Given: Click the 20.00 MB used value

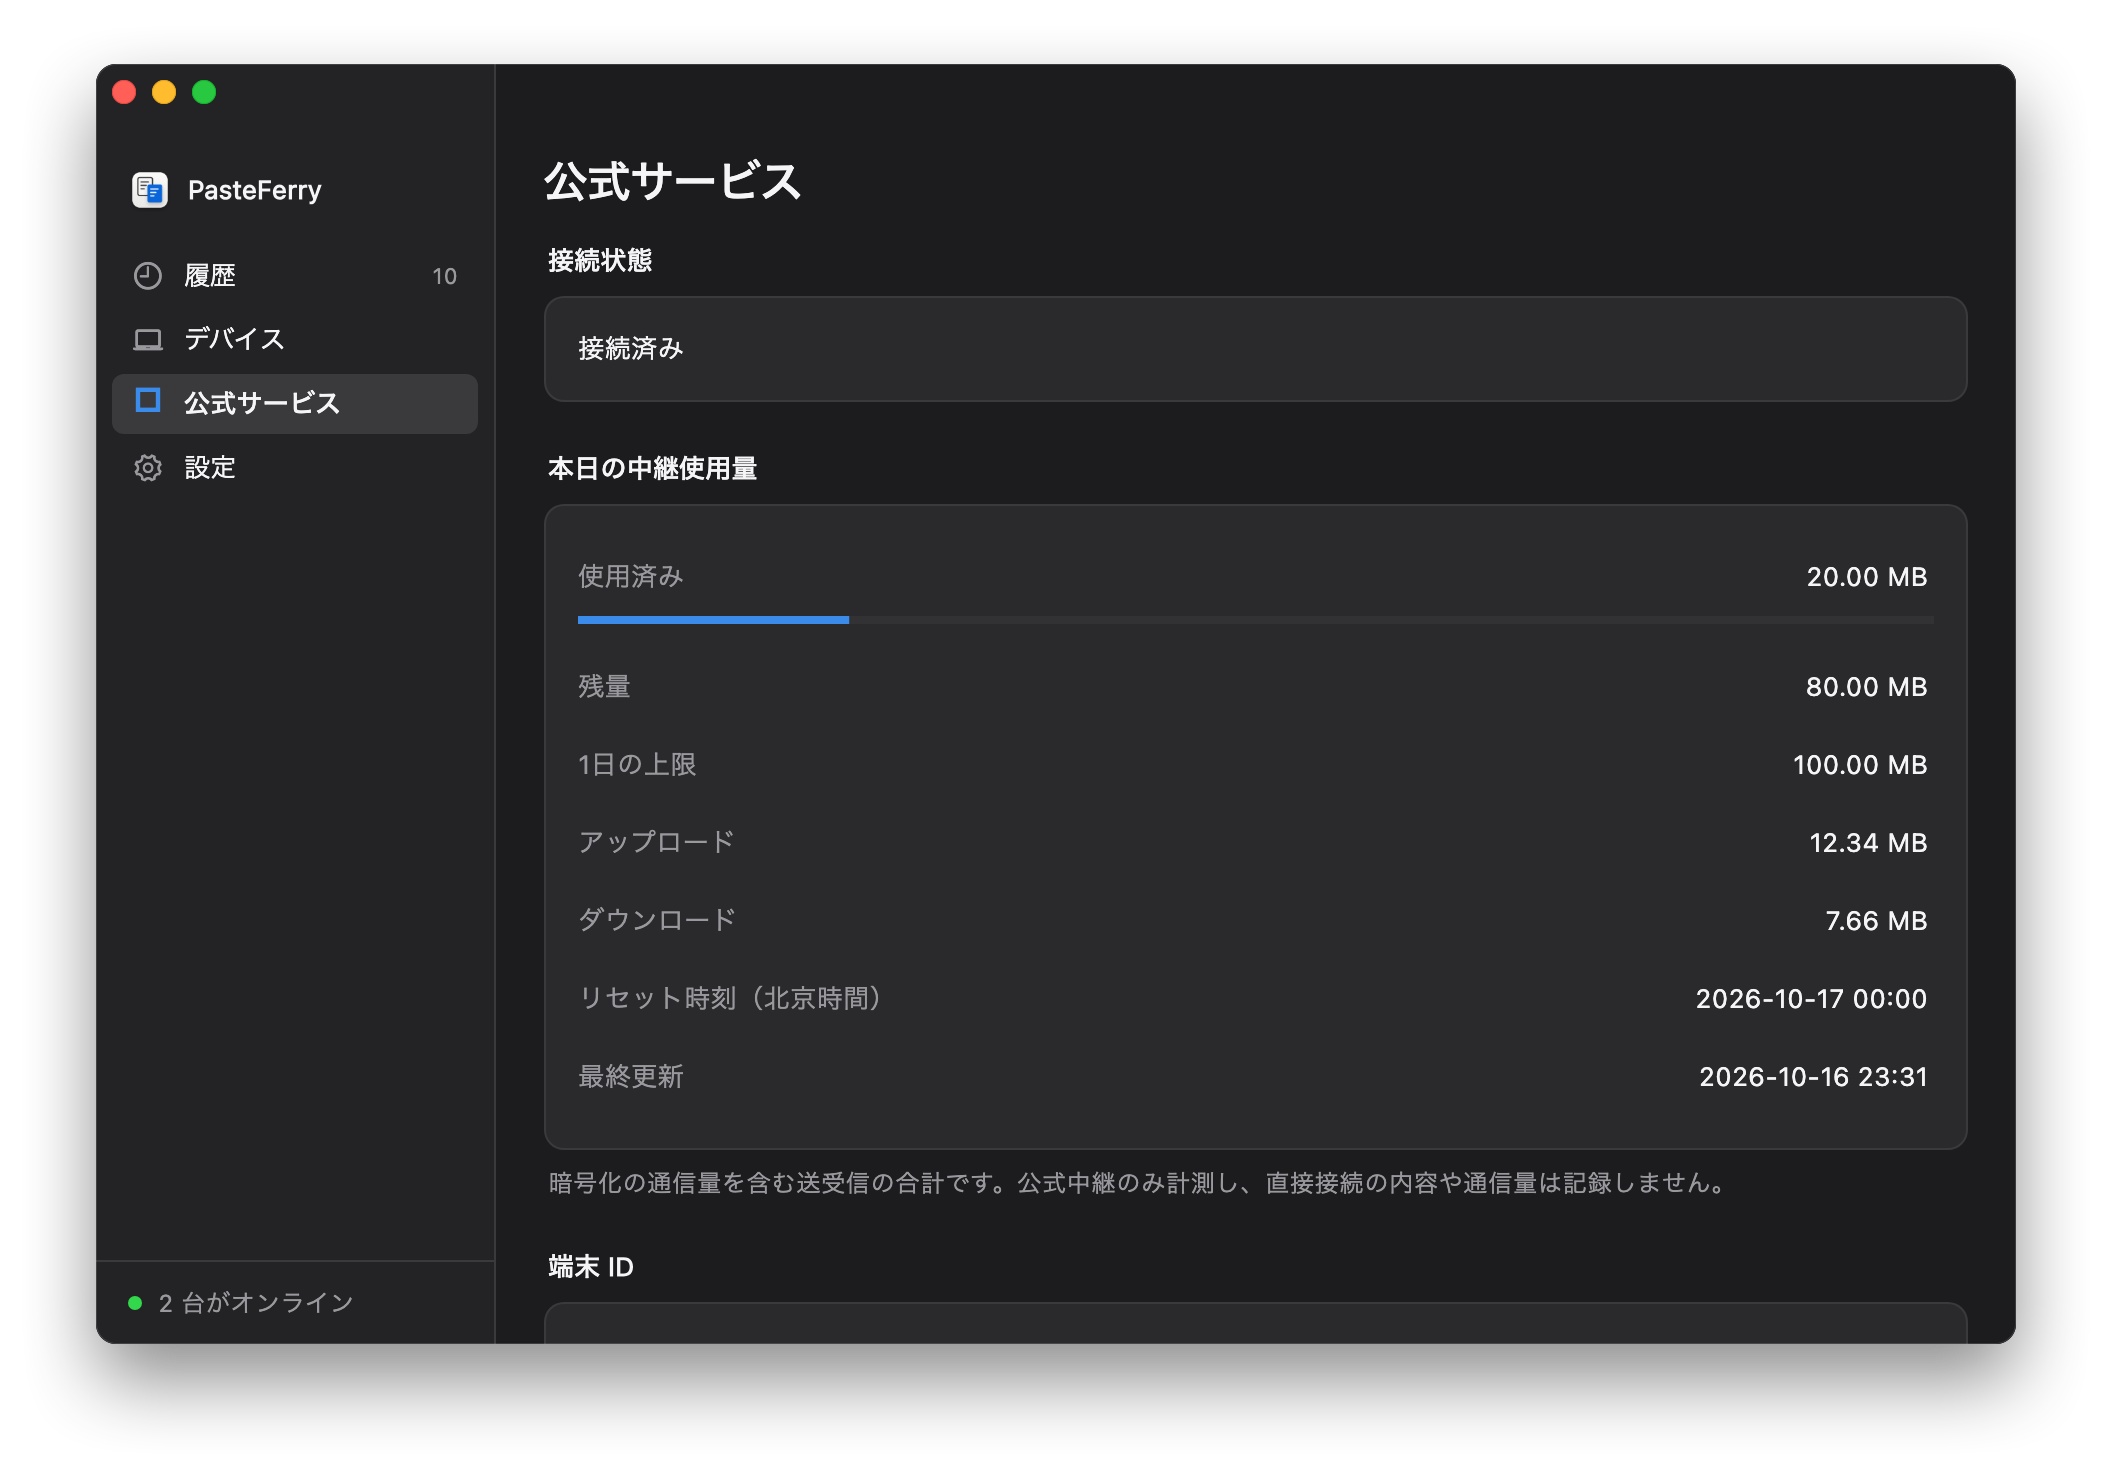Looking at the screenshot, I should [x=1867, y=577].
